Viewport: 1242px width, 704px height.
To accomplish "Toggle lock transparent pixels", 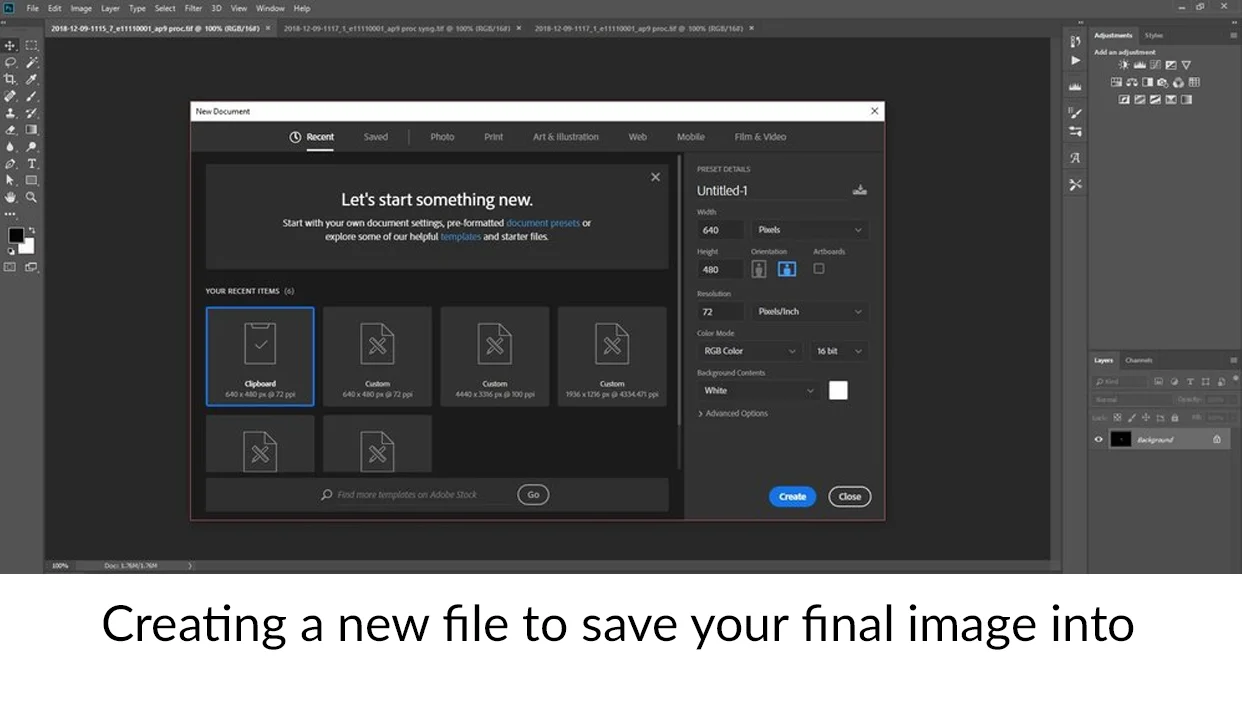I will pos(1117,418).
